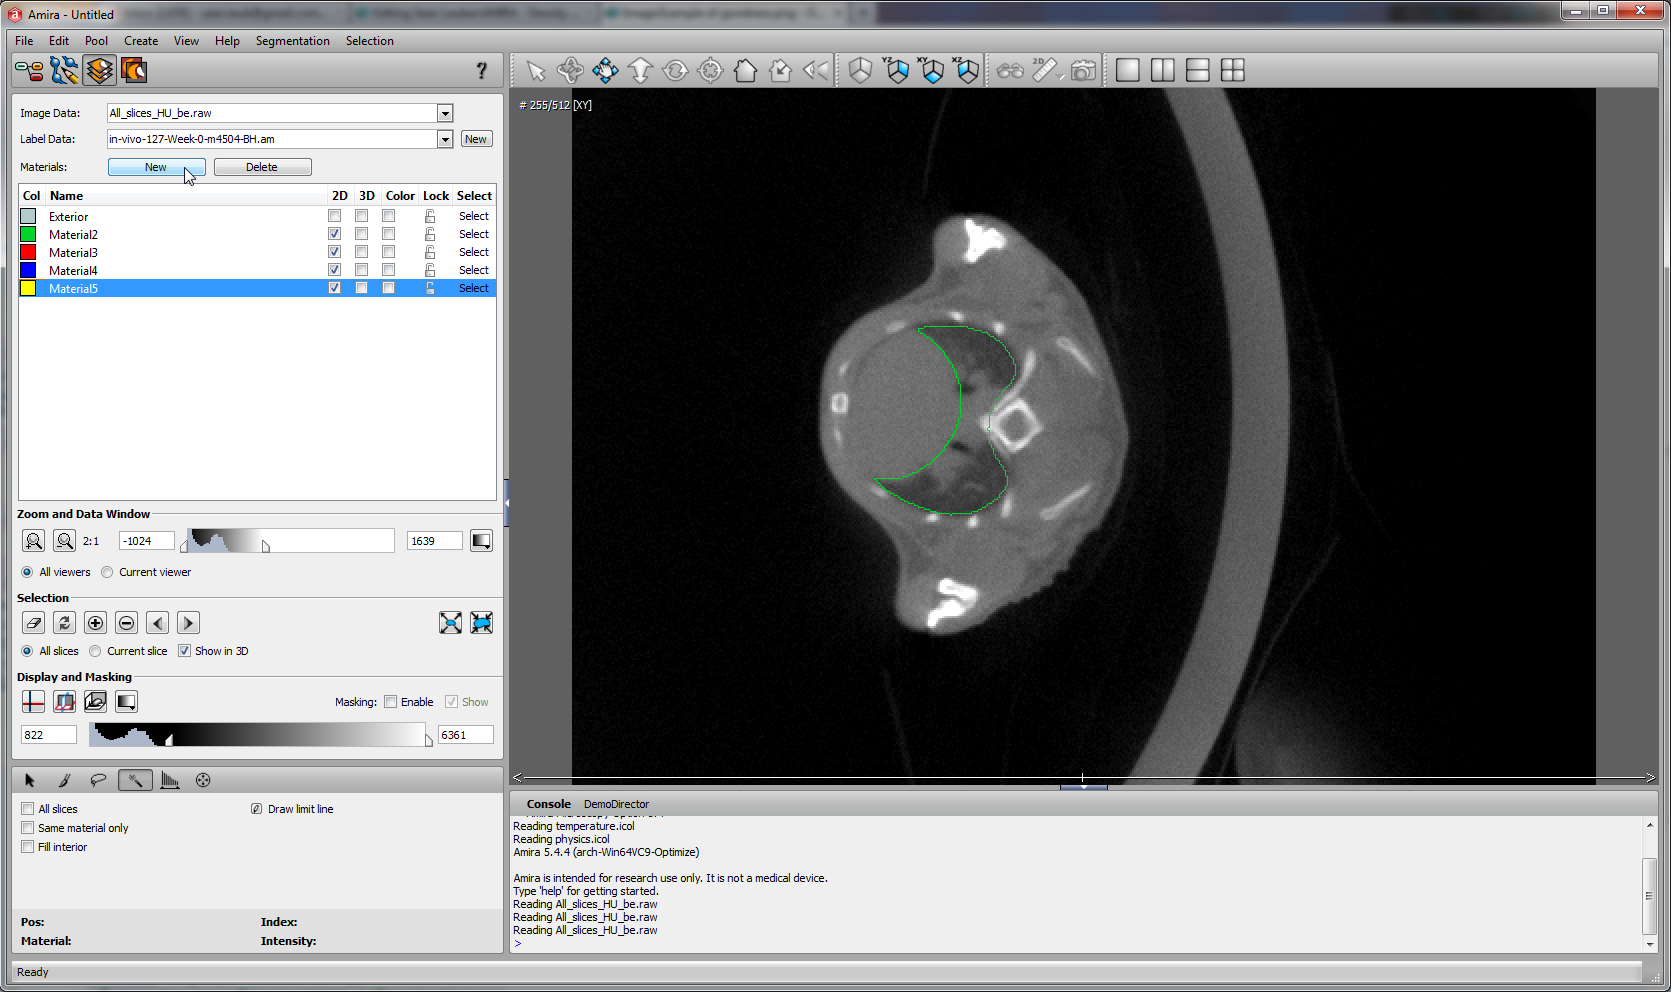Viewport: 1671px width, 992px height.
Task: Click Select for Material3
Action: coord(473,252)
